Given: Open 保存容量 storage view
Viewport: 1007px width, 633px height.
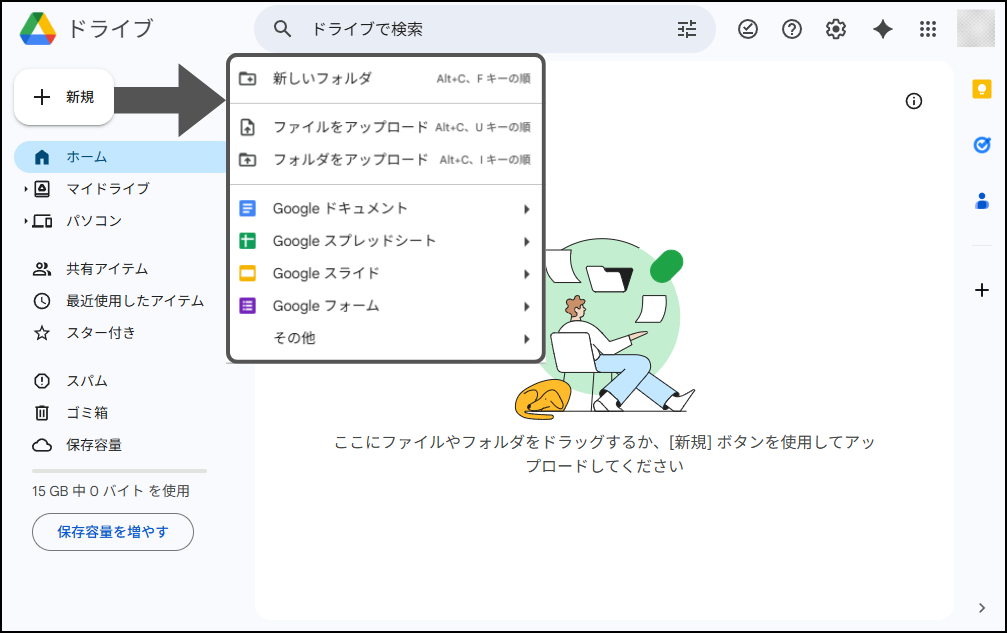Looking at the screenshot, I should tap(94, 445).
